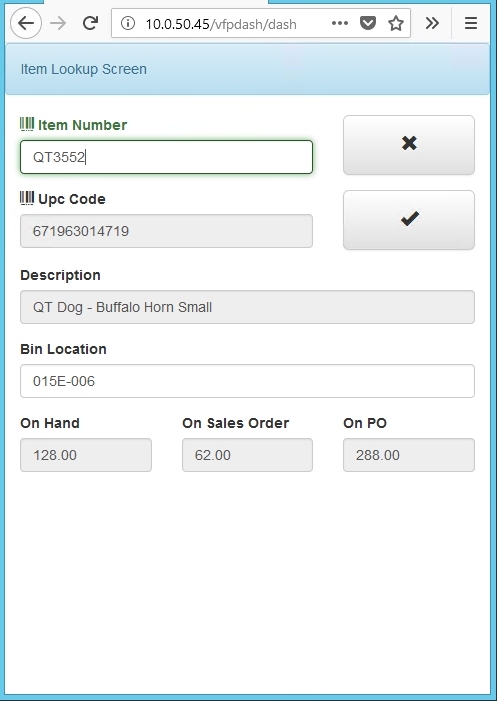Click the checkmark confirm button
497x701 pixels.
pyautogui.click(x=409, y=220)
